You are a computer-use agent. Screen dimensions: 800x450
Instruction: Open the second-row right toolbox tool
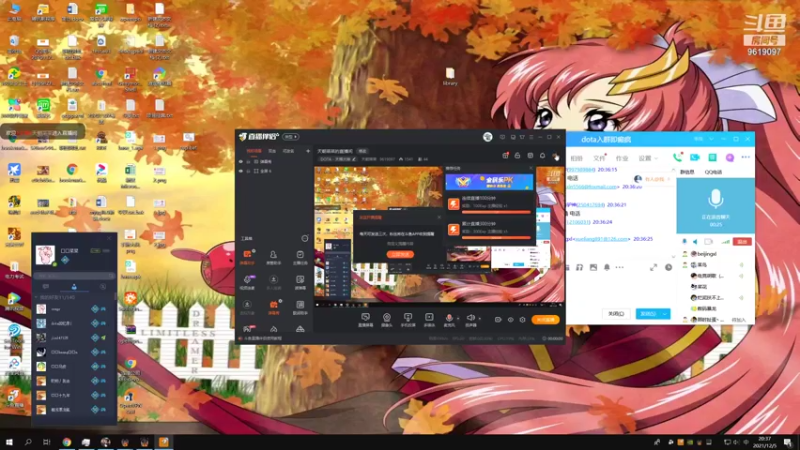click(300, 282)
